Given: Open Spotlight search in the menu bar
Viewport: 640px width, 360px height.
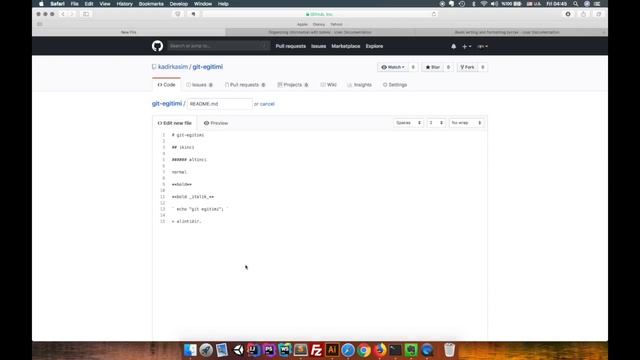Looking at the screenshot, I should pyautogui.click(x=576, y=4).
